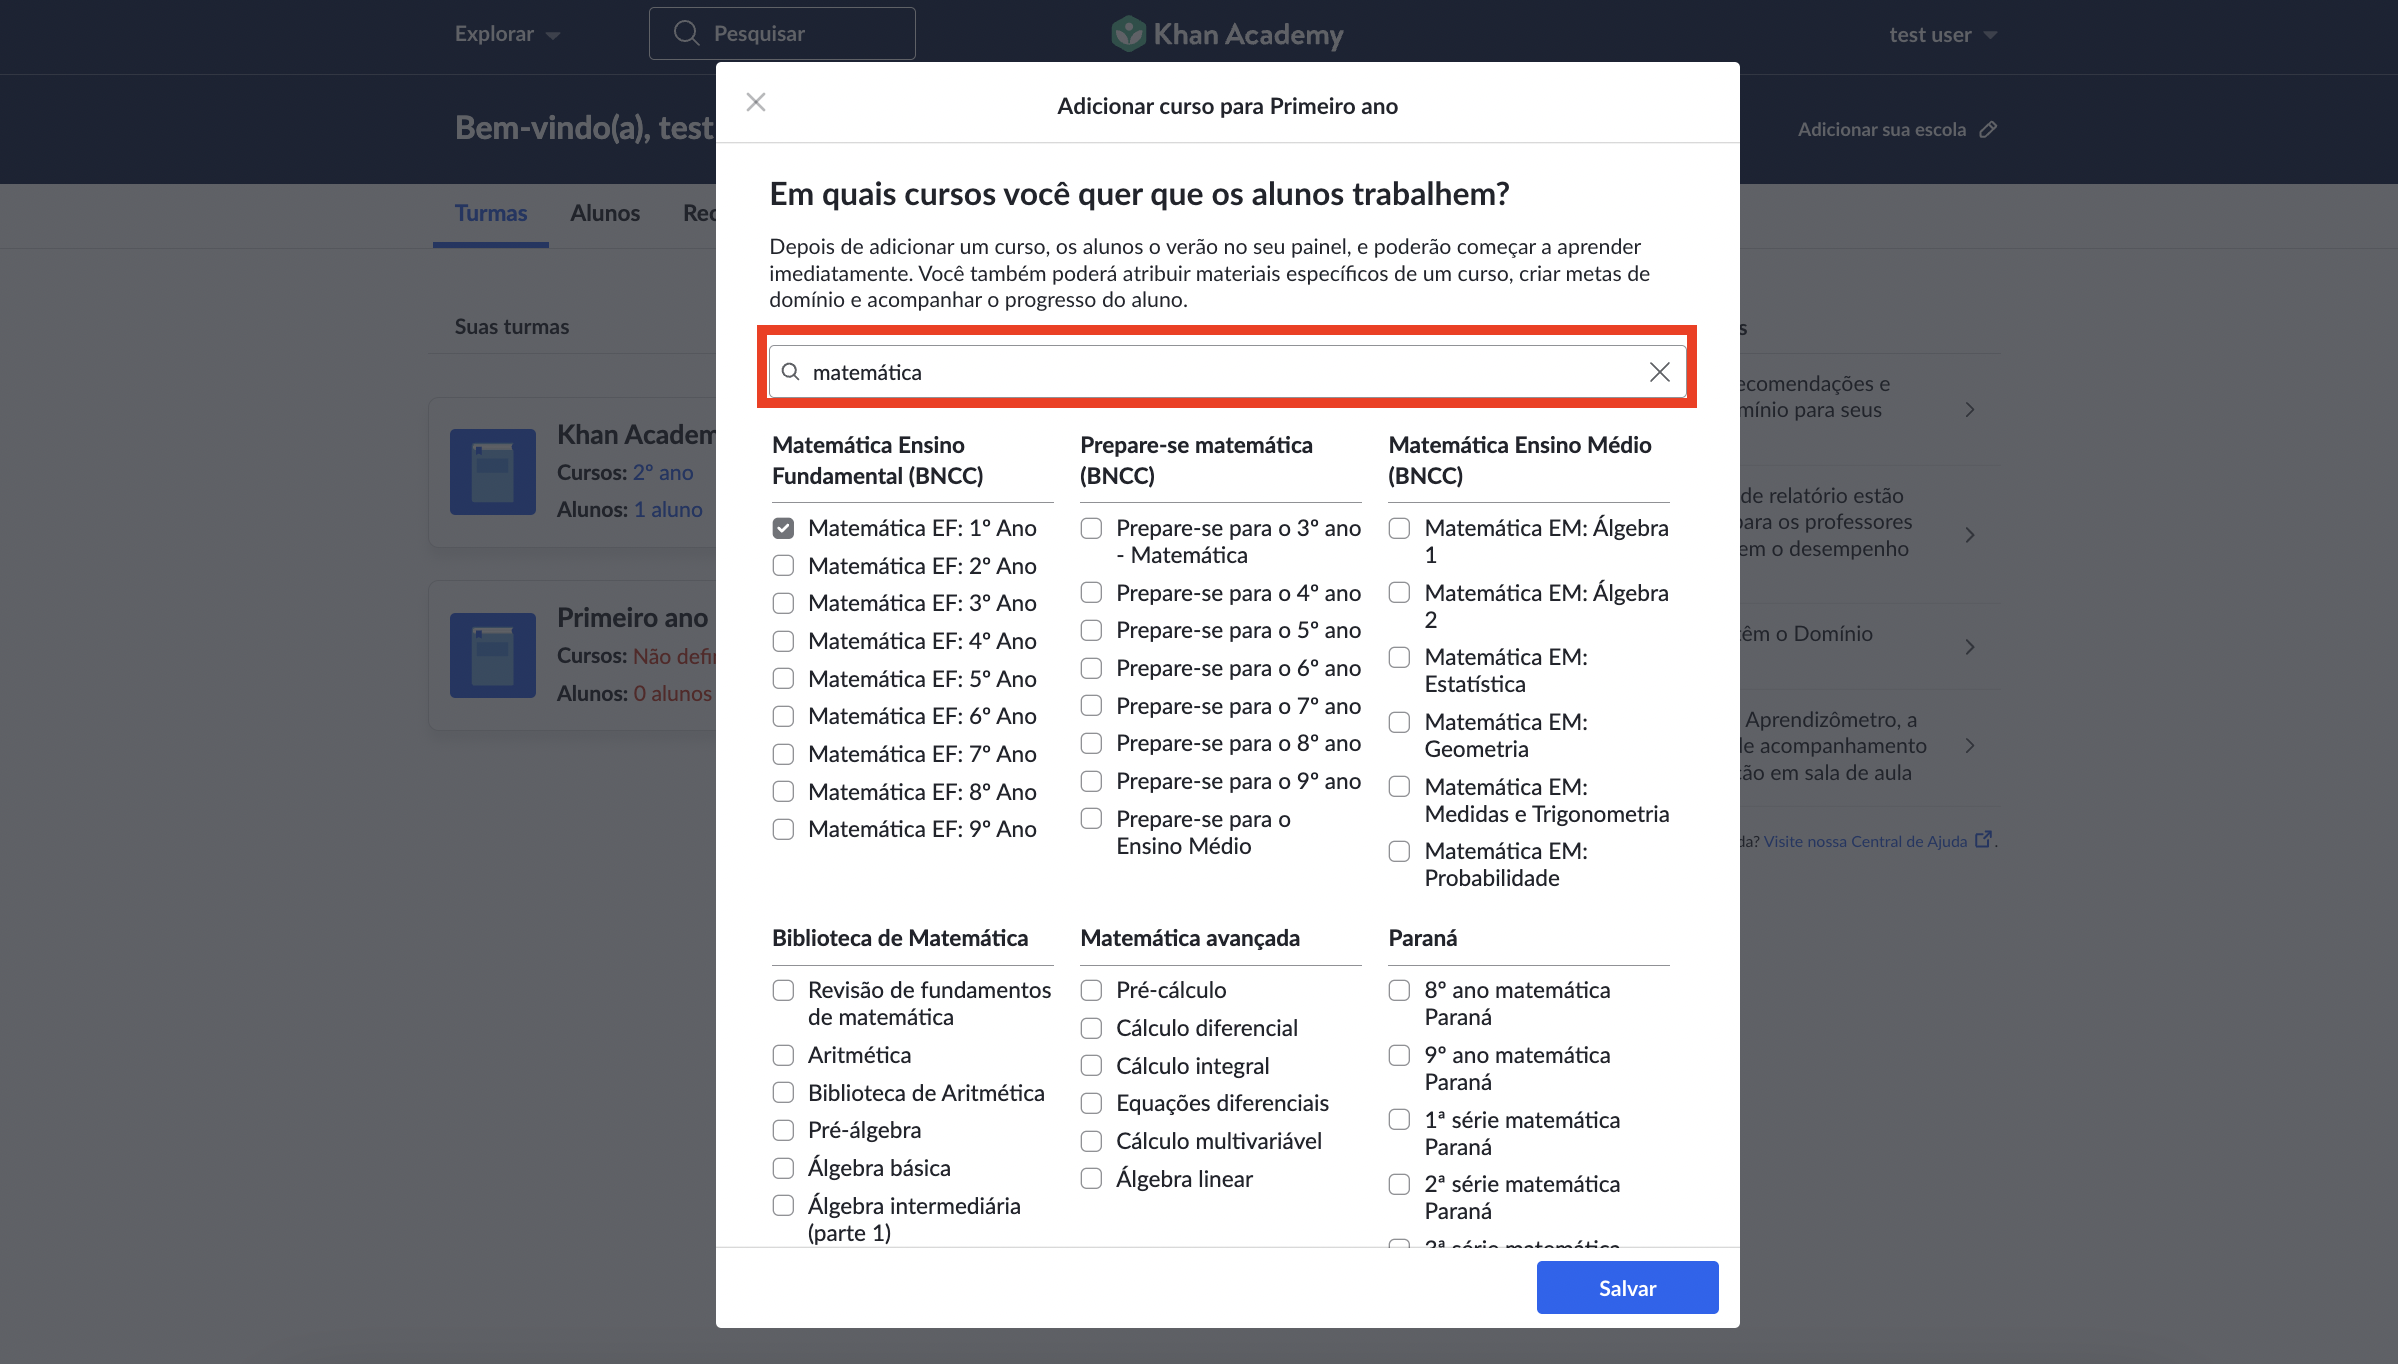Open the test user account dropdown
Screen dimensions: 2398x1364
[1943, 34]
